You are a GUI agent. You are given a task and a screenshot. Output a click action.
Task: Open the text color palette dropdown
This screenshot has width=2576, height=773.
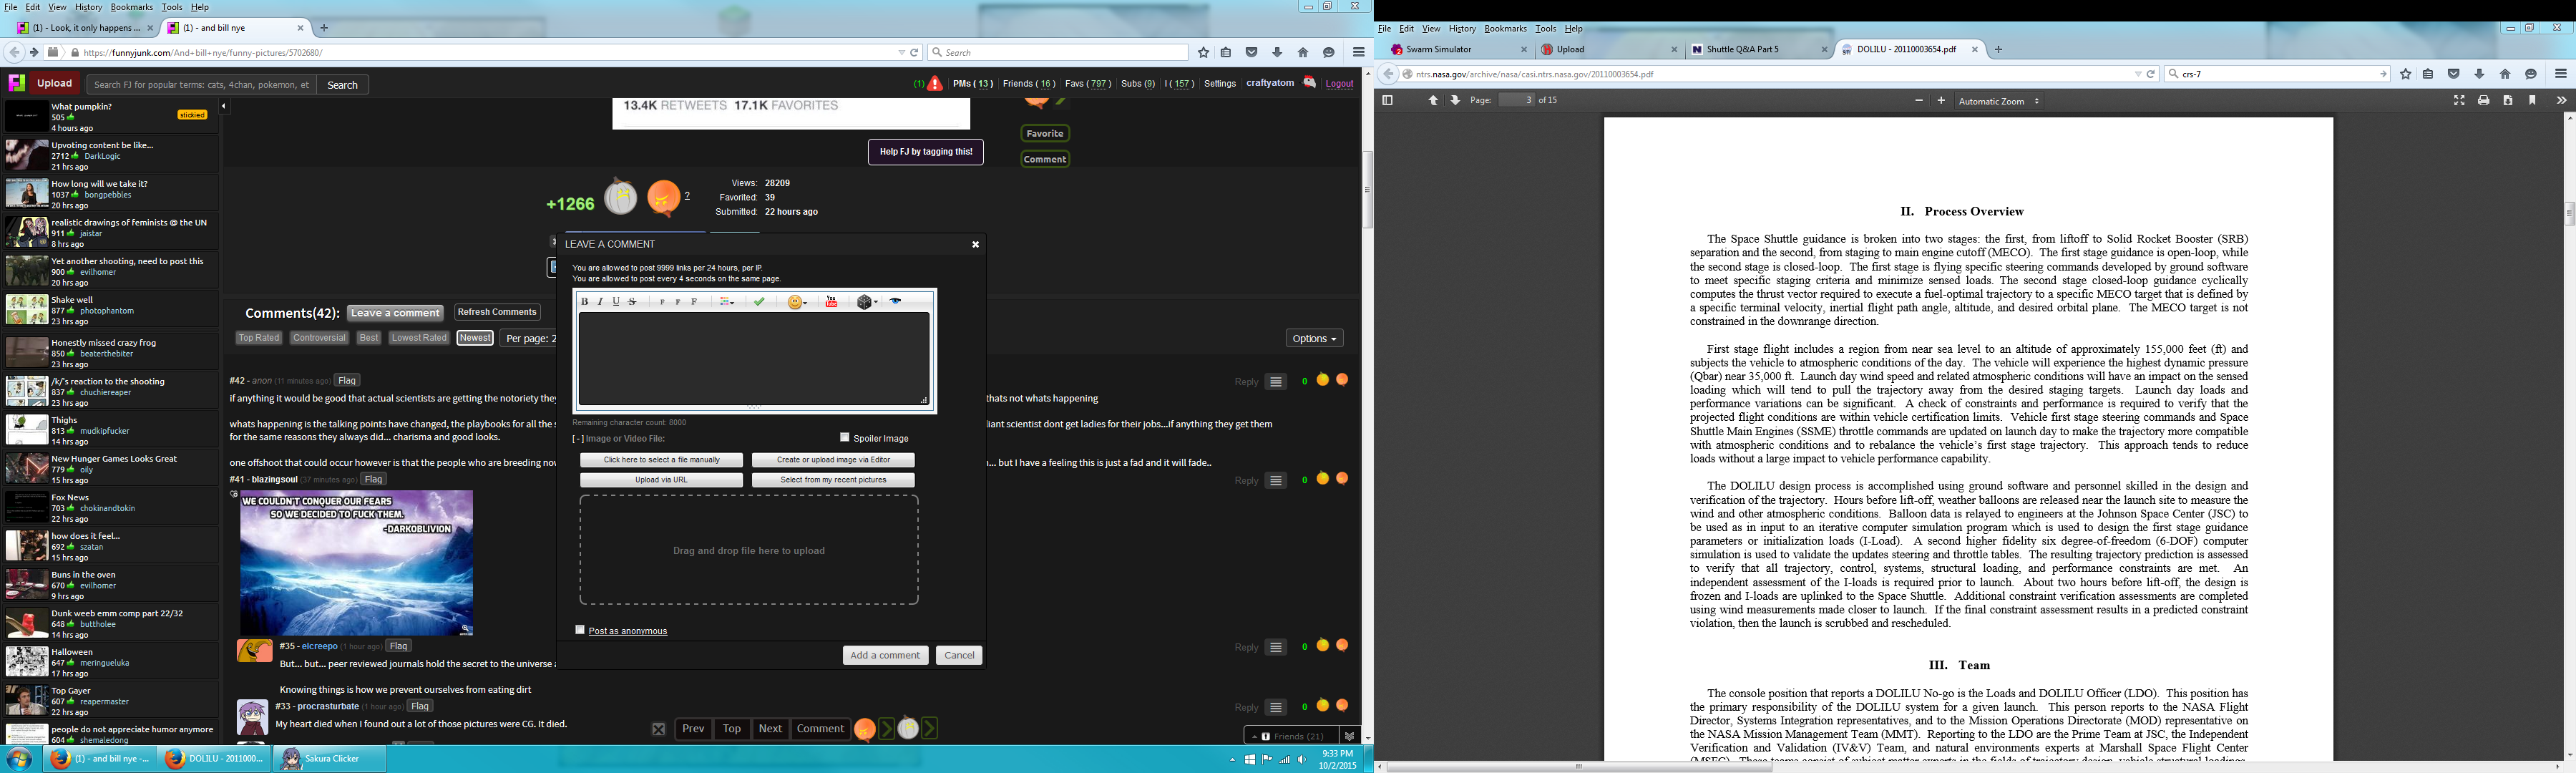728,302
